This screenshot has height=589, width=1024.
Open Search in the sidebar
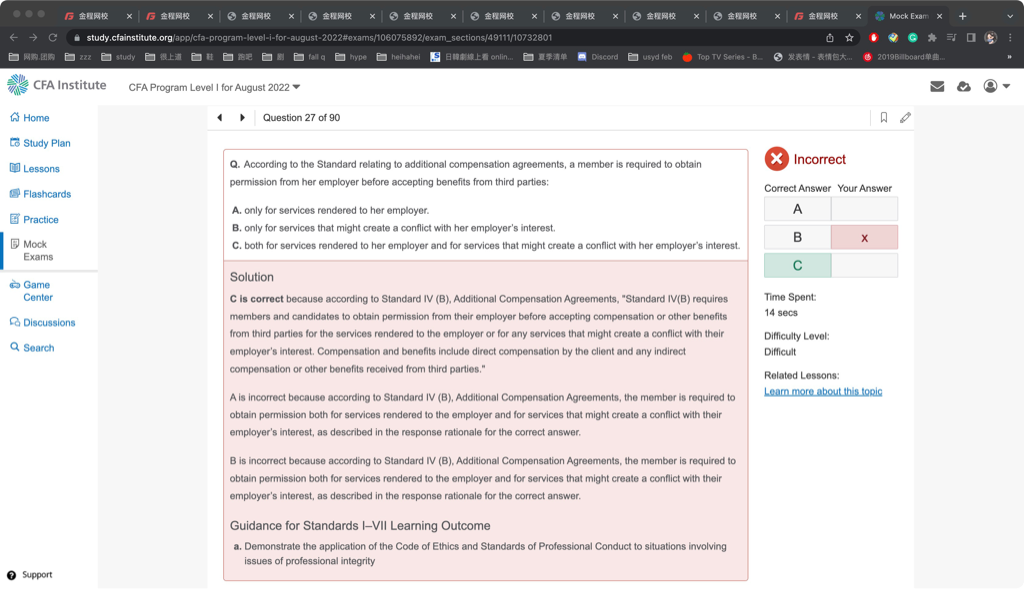(32, 348)
